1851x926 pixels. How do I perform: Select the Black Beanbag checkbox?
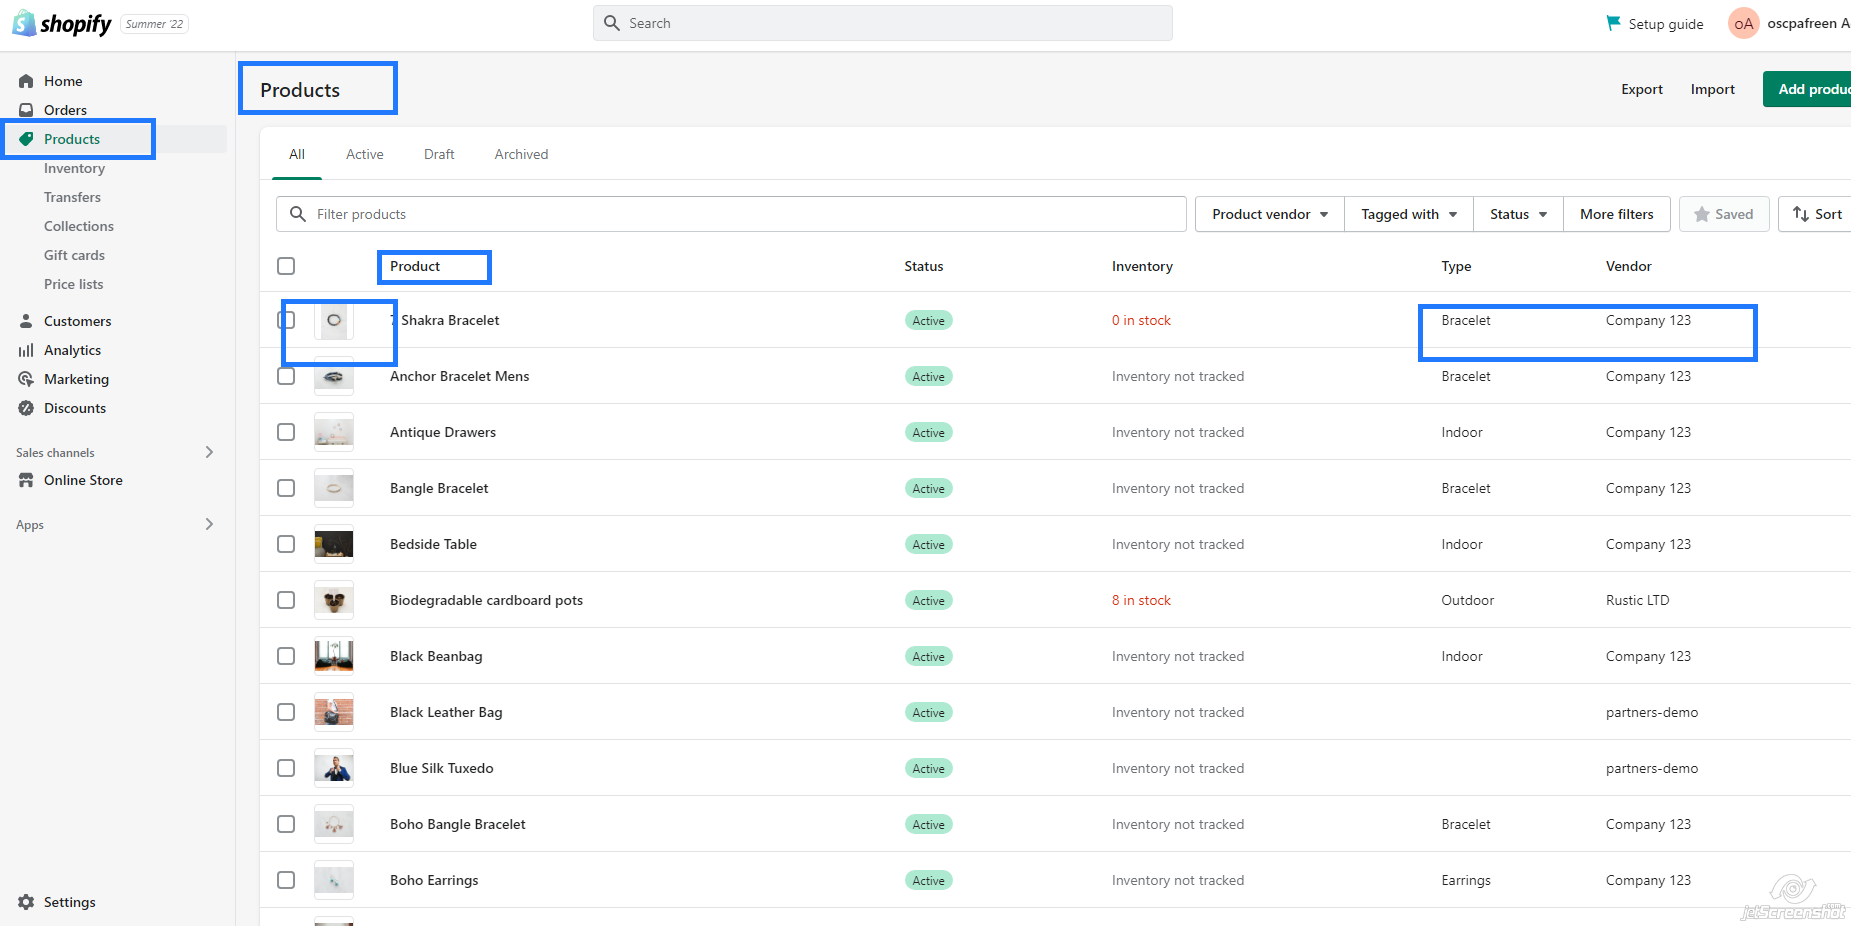(286, 656)
